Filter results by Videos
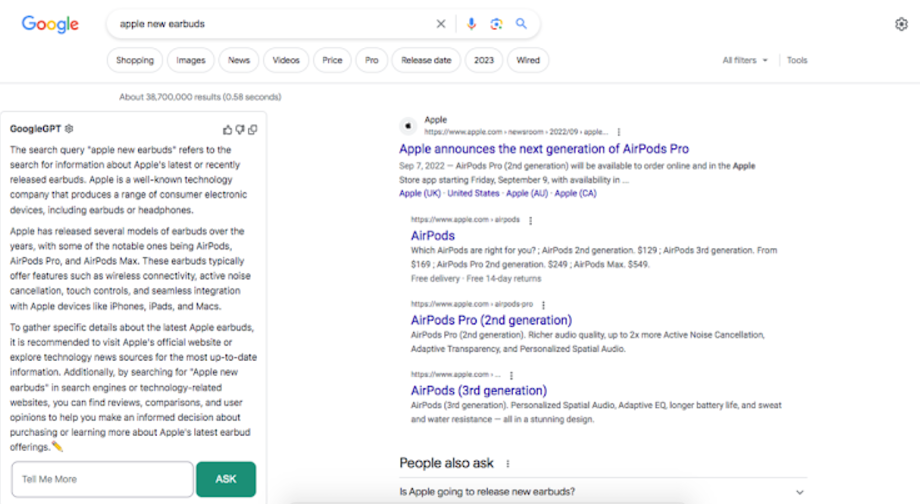Viewport: 920px width, 504px height. [x=286, y=60]
